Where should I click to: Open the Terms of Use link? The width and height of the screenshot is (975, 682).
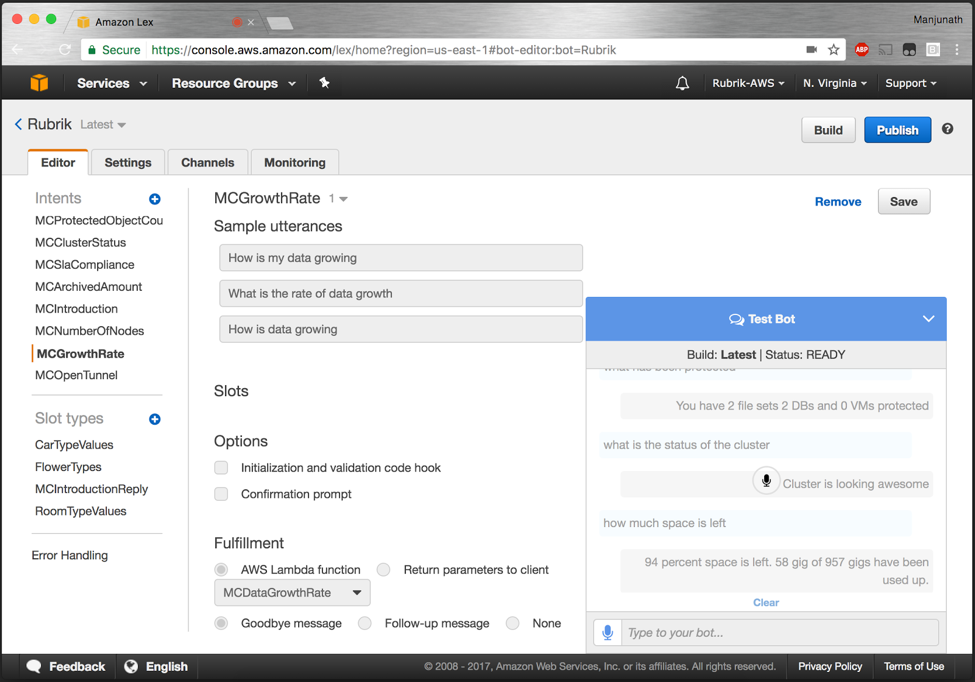(x=913, y=666)
